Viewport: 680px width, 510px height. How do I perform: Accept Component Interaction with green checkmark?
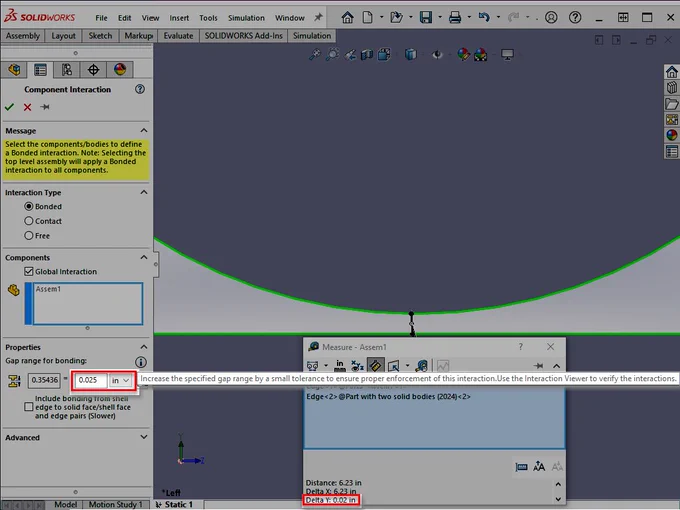tap(9, 107)
